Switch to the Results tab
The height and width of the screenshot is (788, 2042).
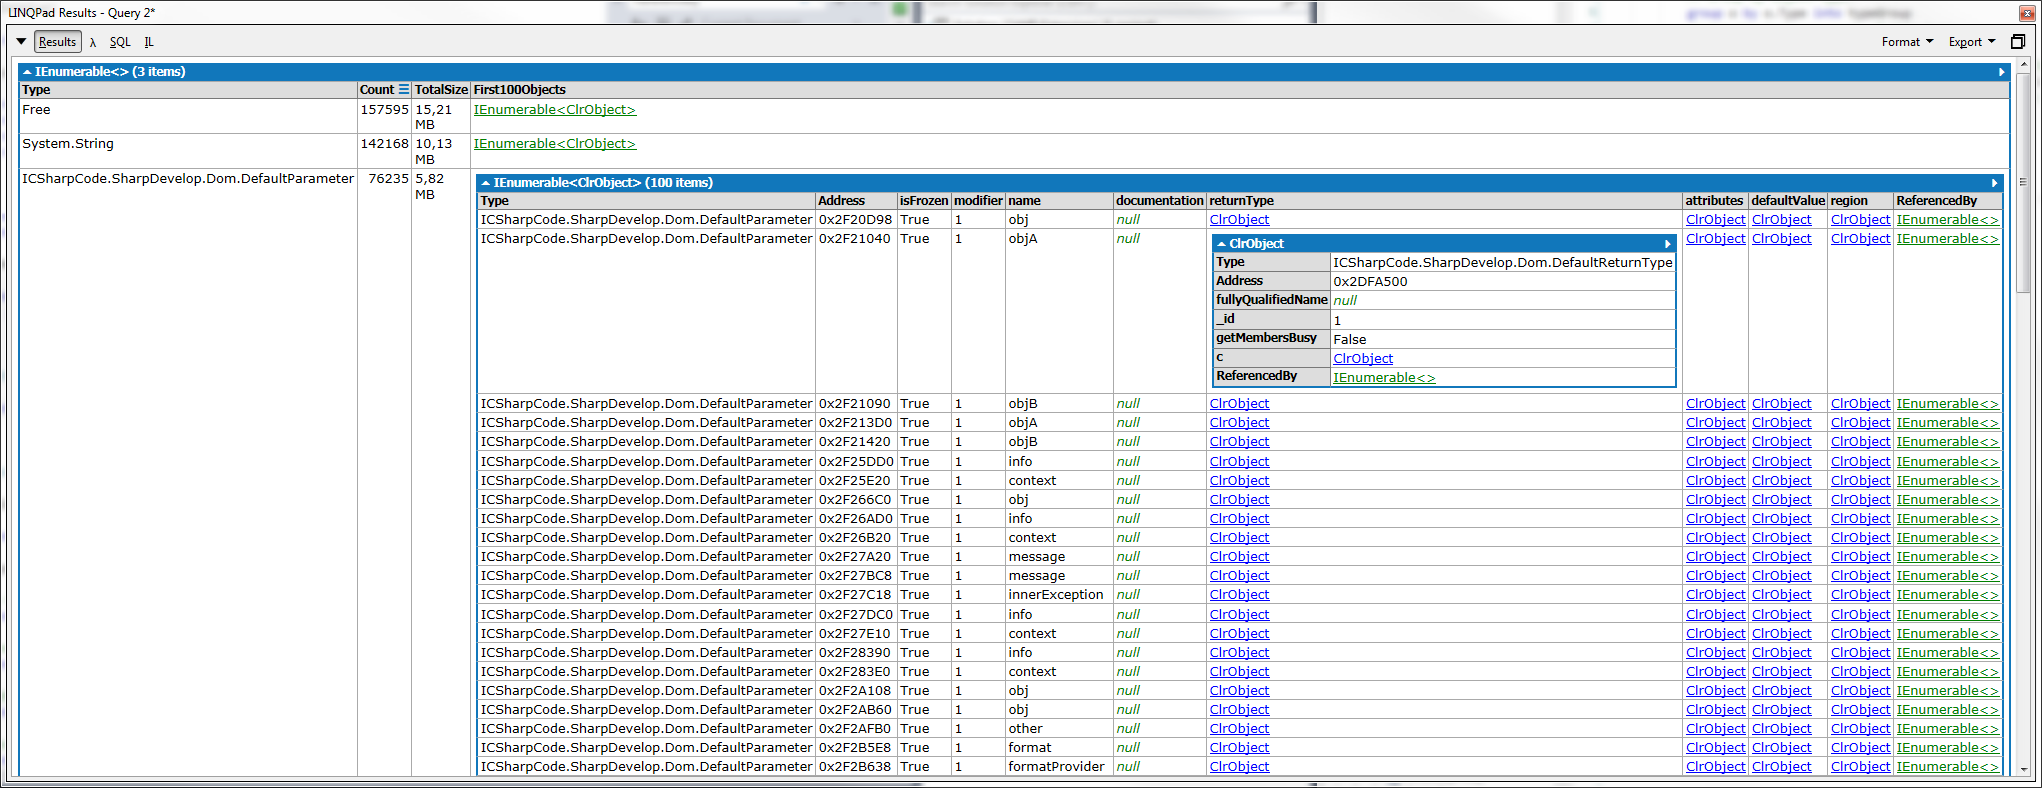[x=57, y=42]
